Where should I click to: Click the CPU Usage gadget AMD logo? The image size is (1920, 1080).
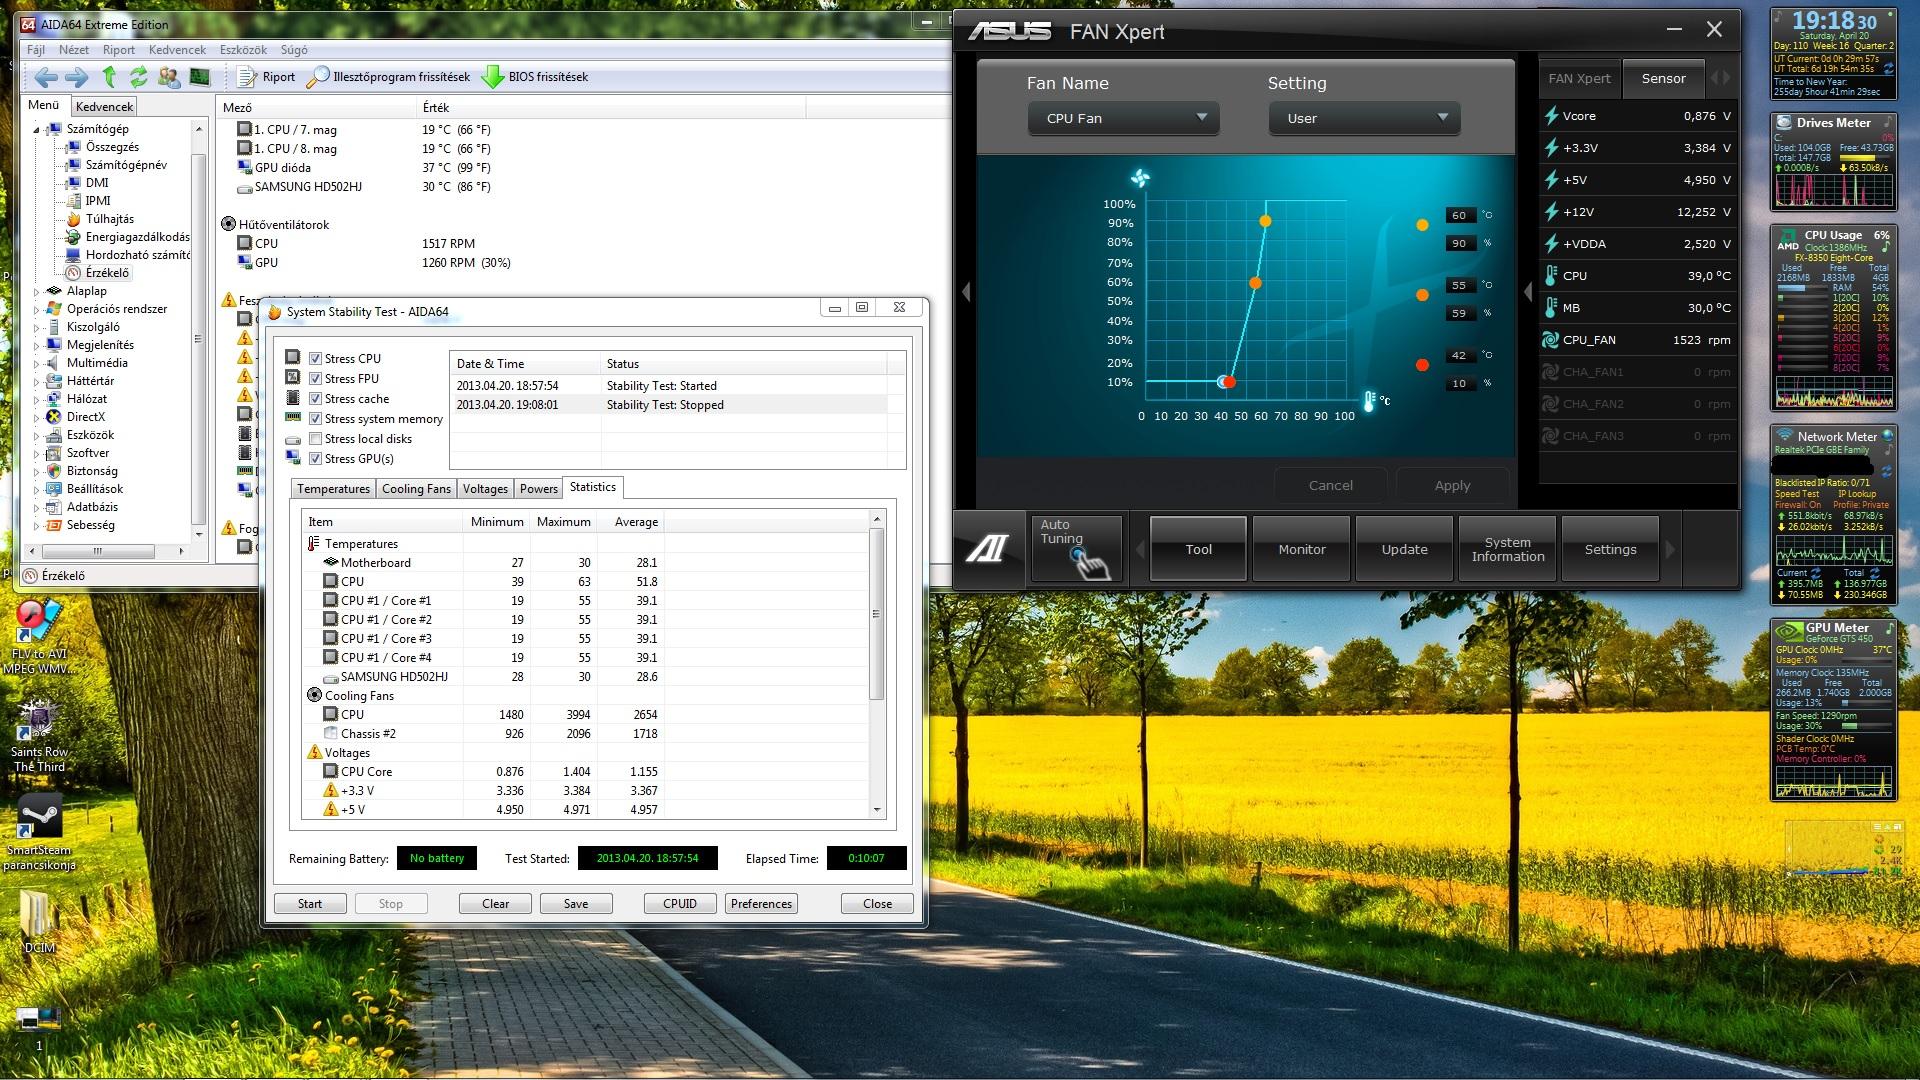(1788, 241)
